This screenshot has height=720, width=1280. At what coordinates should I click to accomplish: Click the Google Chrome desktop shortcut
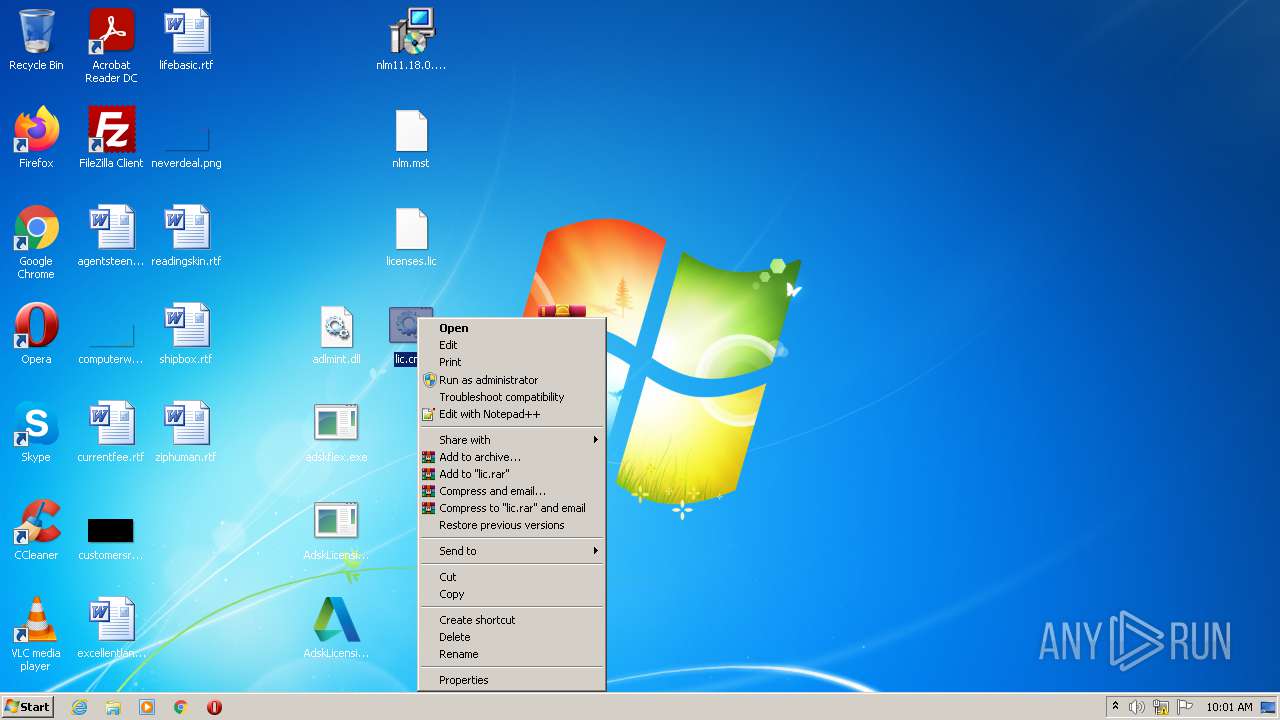[36, 242]
